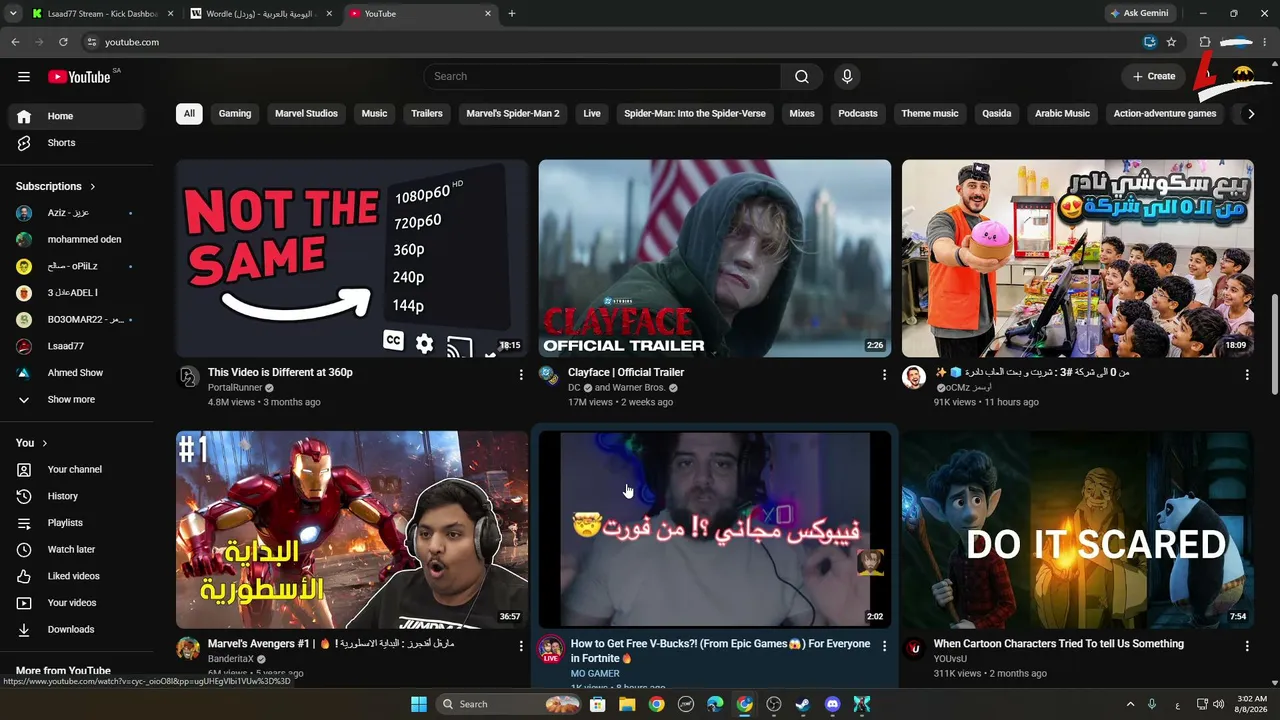Open the Aziz subscription channel
The image size is (1280, 720).
click(x=76, y=213)
